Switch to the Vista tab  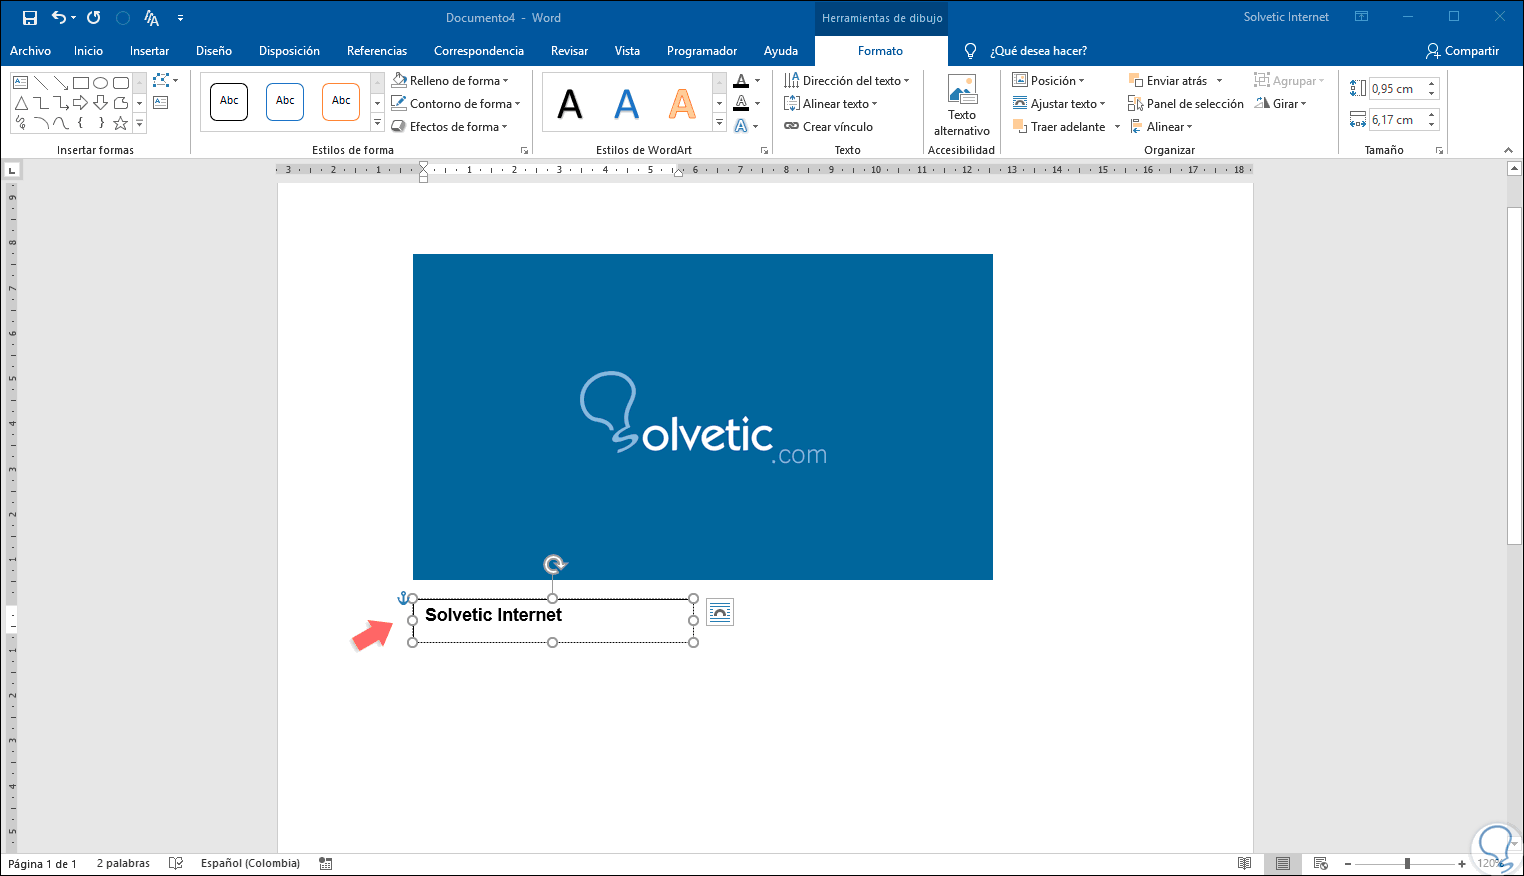click(627, 51)
